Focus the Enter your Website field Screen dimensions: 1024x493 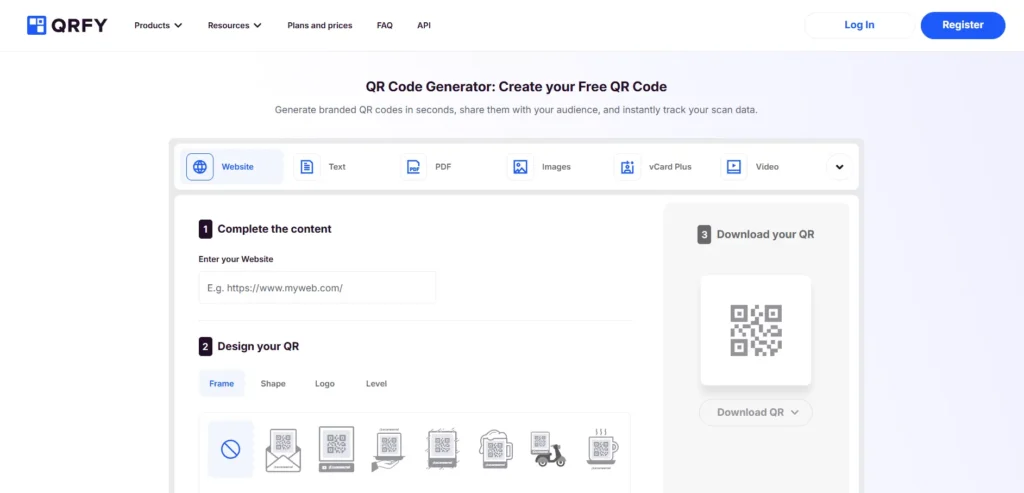click(317, 287)
